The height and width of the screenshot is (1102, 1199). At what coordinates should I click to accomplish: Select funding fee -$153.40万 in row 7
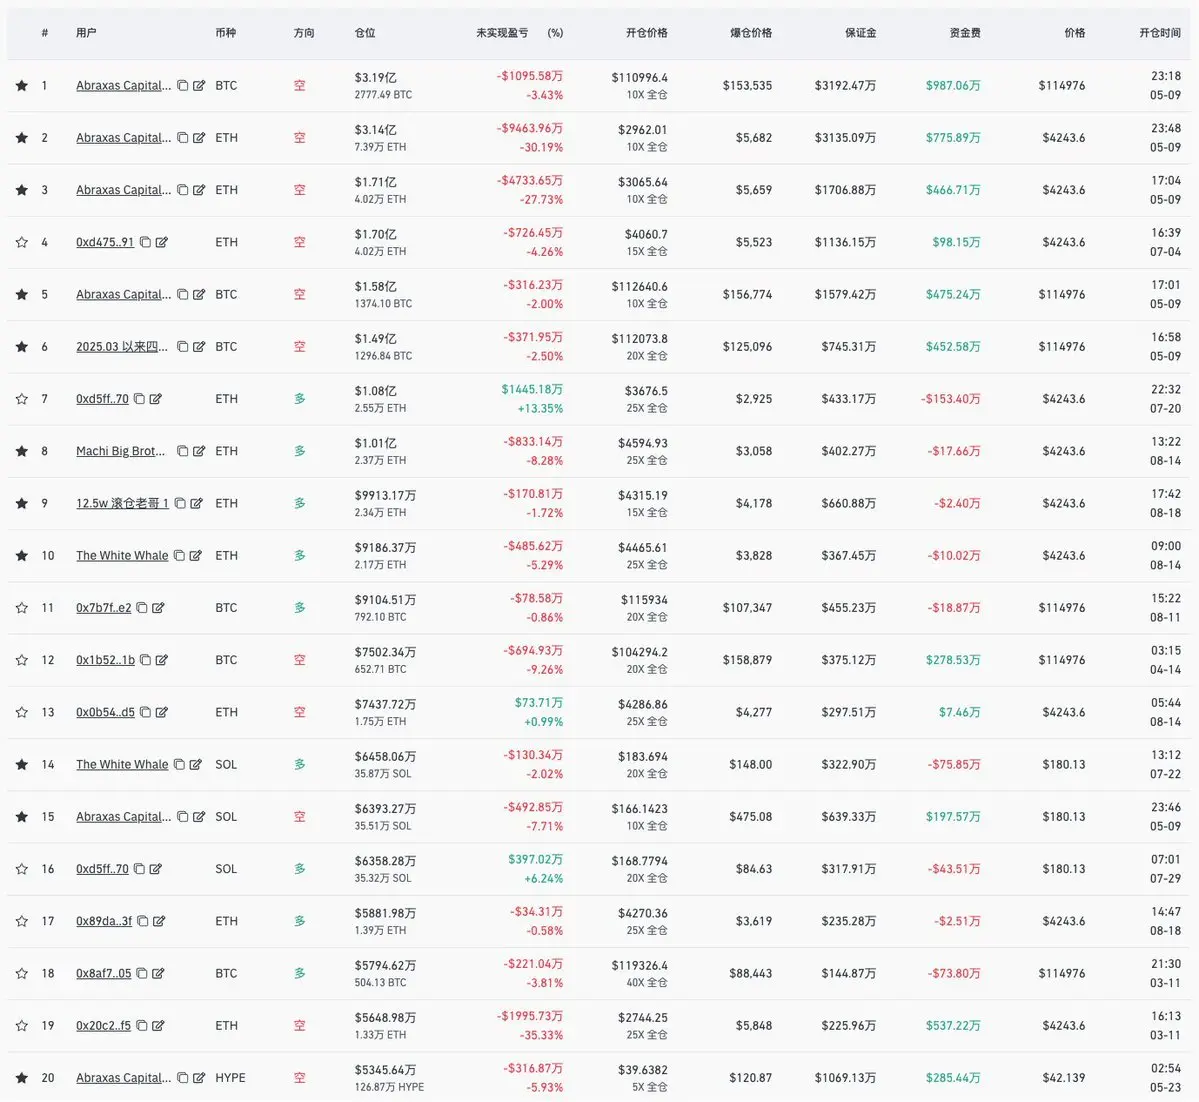(x=950, y=399)
